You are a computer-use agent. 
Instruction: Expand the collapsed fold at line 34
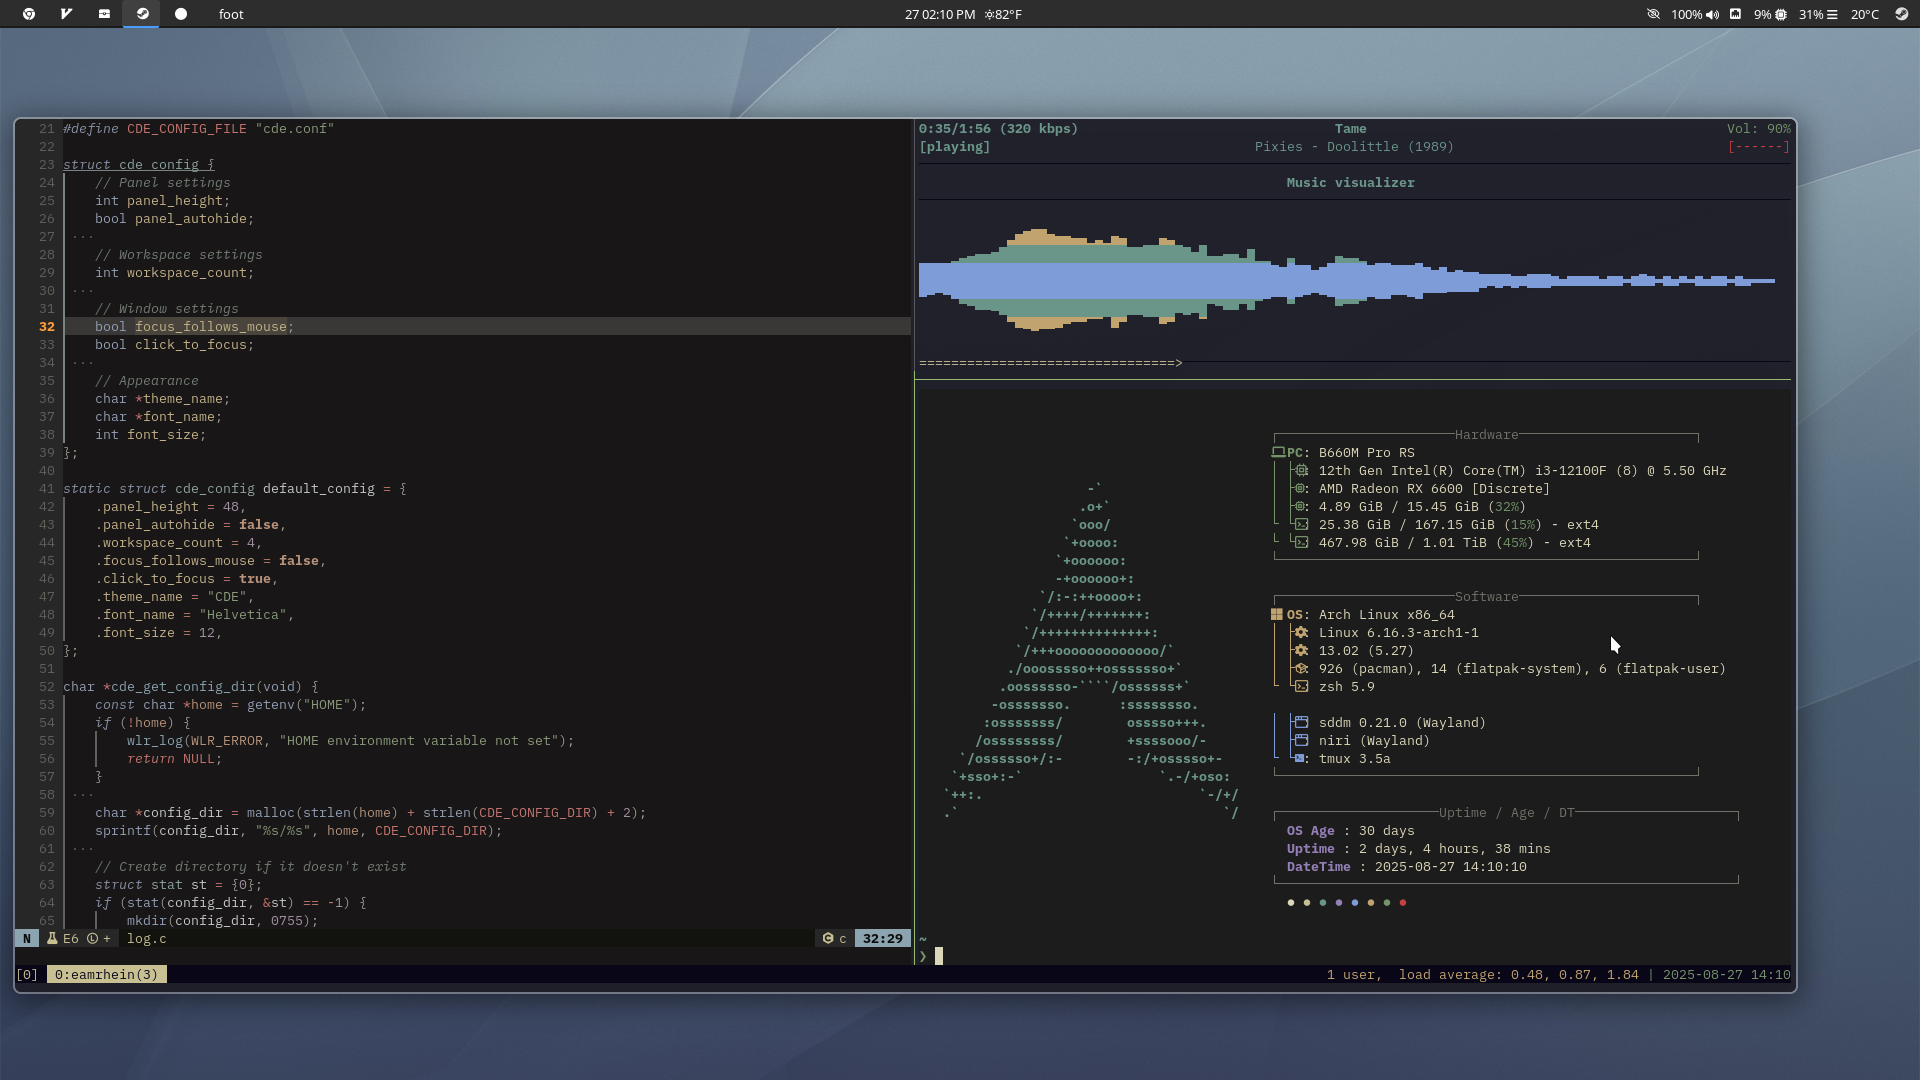coord(82,363)
